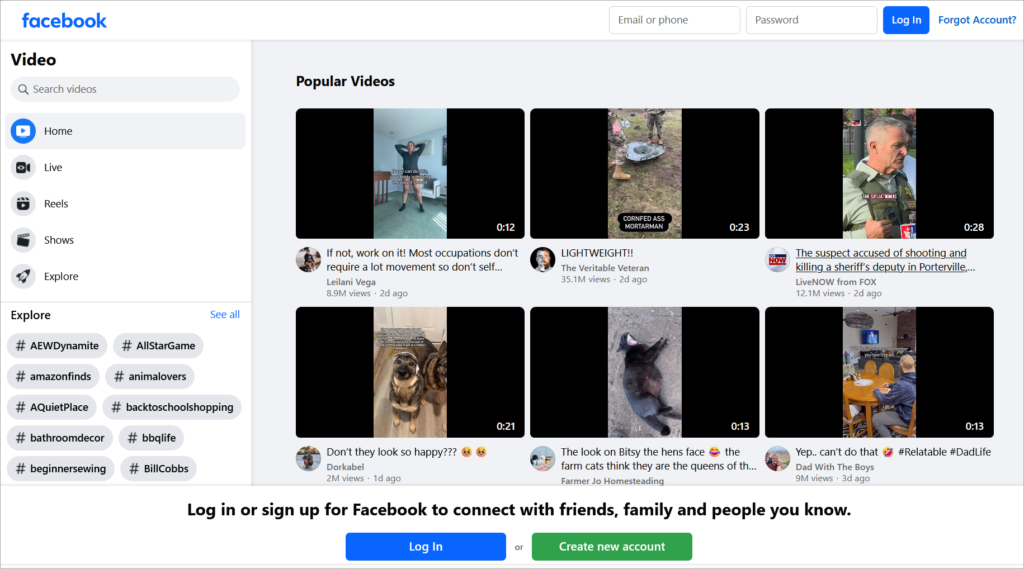The width and height of the screenshot is (1024, 569).
Task: Click the search magnifier icon
Action: click(x=23, y=89)
